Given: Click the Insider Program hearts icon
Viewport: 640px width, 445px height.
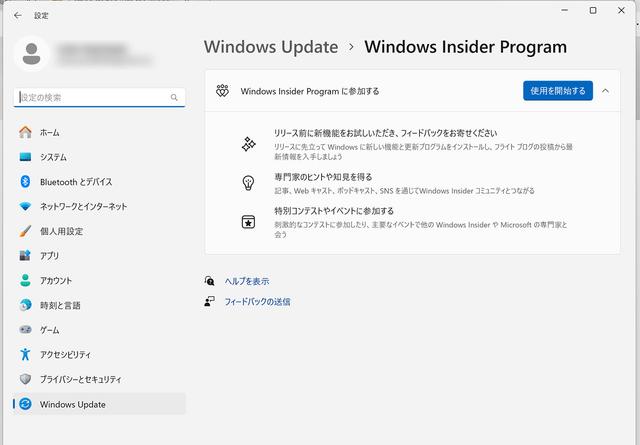Looking at the screenshot, I should click(222, 91).
